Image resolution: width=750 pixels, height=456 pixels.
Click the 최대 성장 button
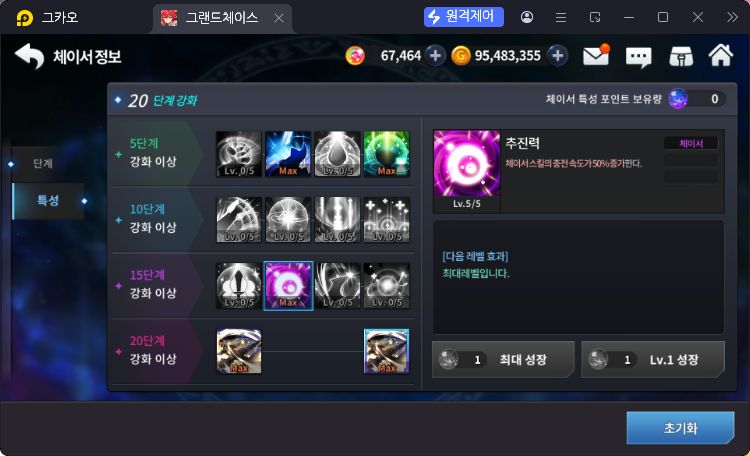(x=503, y=359)
